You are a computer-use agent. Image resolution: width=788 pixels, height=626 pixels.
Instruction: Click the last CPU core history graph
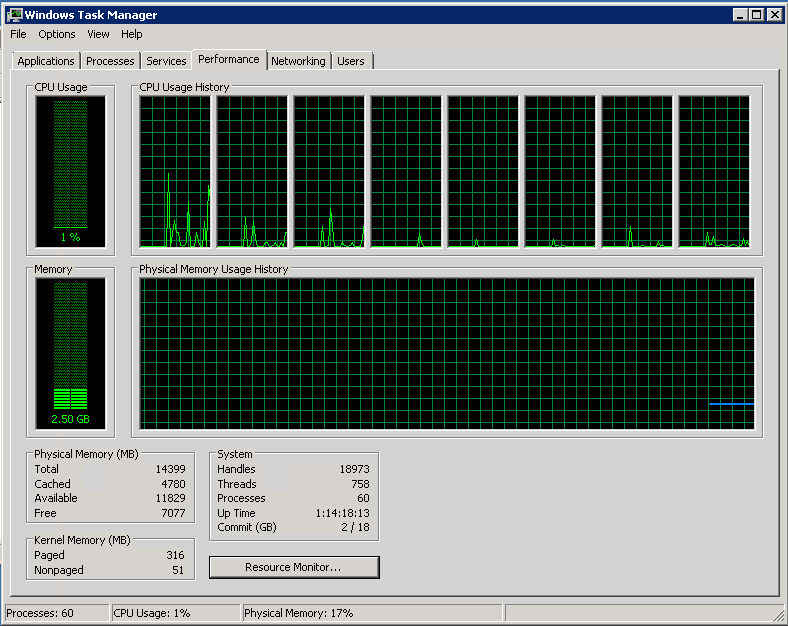714,172
